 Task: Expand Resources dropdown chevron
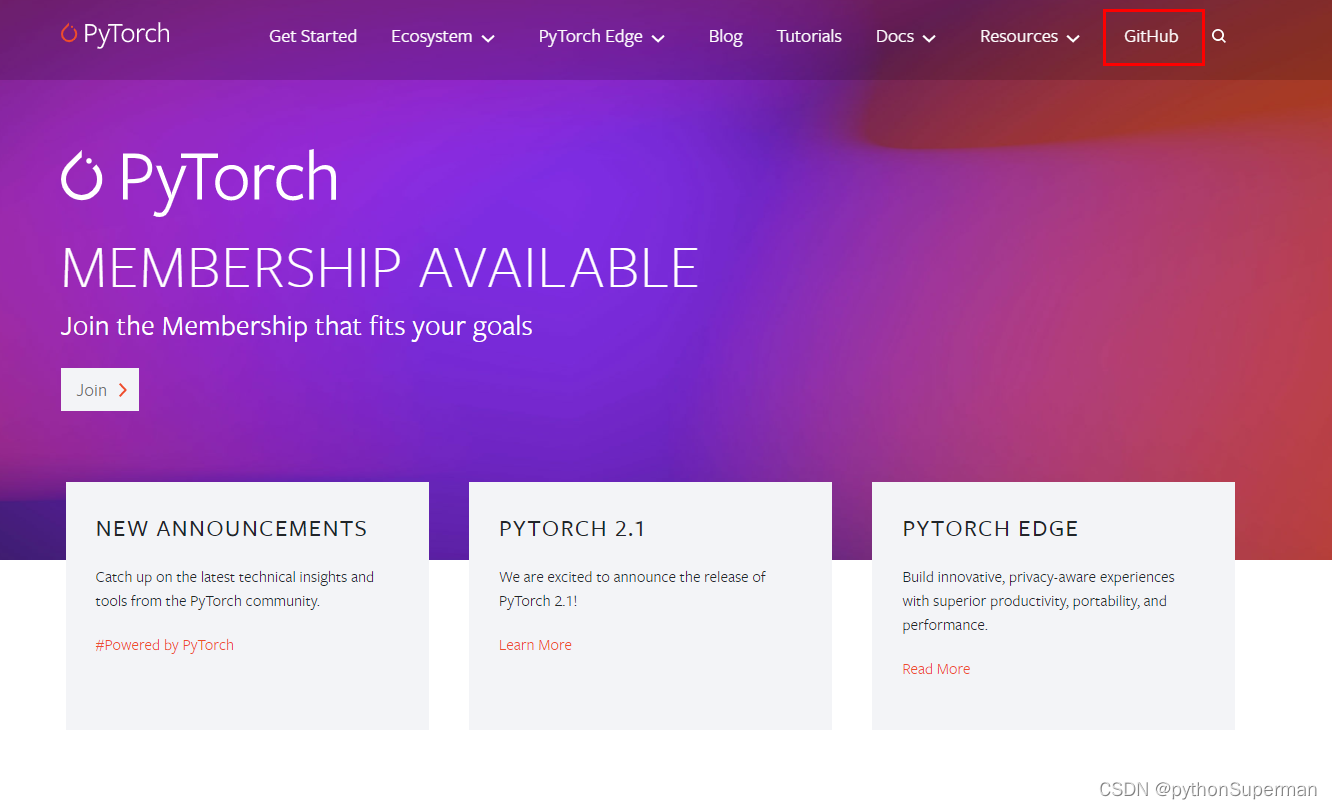coord(1073,38)
